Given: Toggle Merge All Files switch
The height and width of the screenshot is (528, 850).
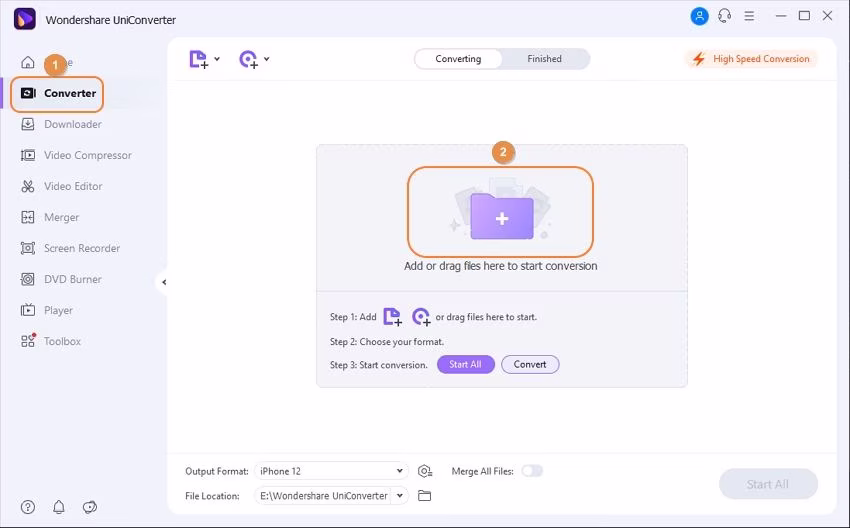Looking at the screenshot, I should 532,471.
